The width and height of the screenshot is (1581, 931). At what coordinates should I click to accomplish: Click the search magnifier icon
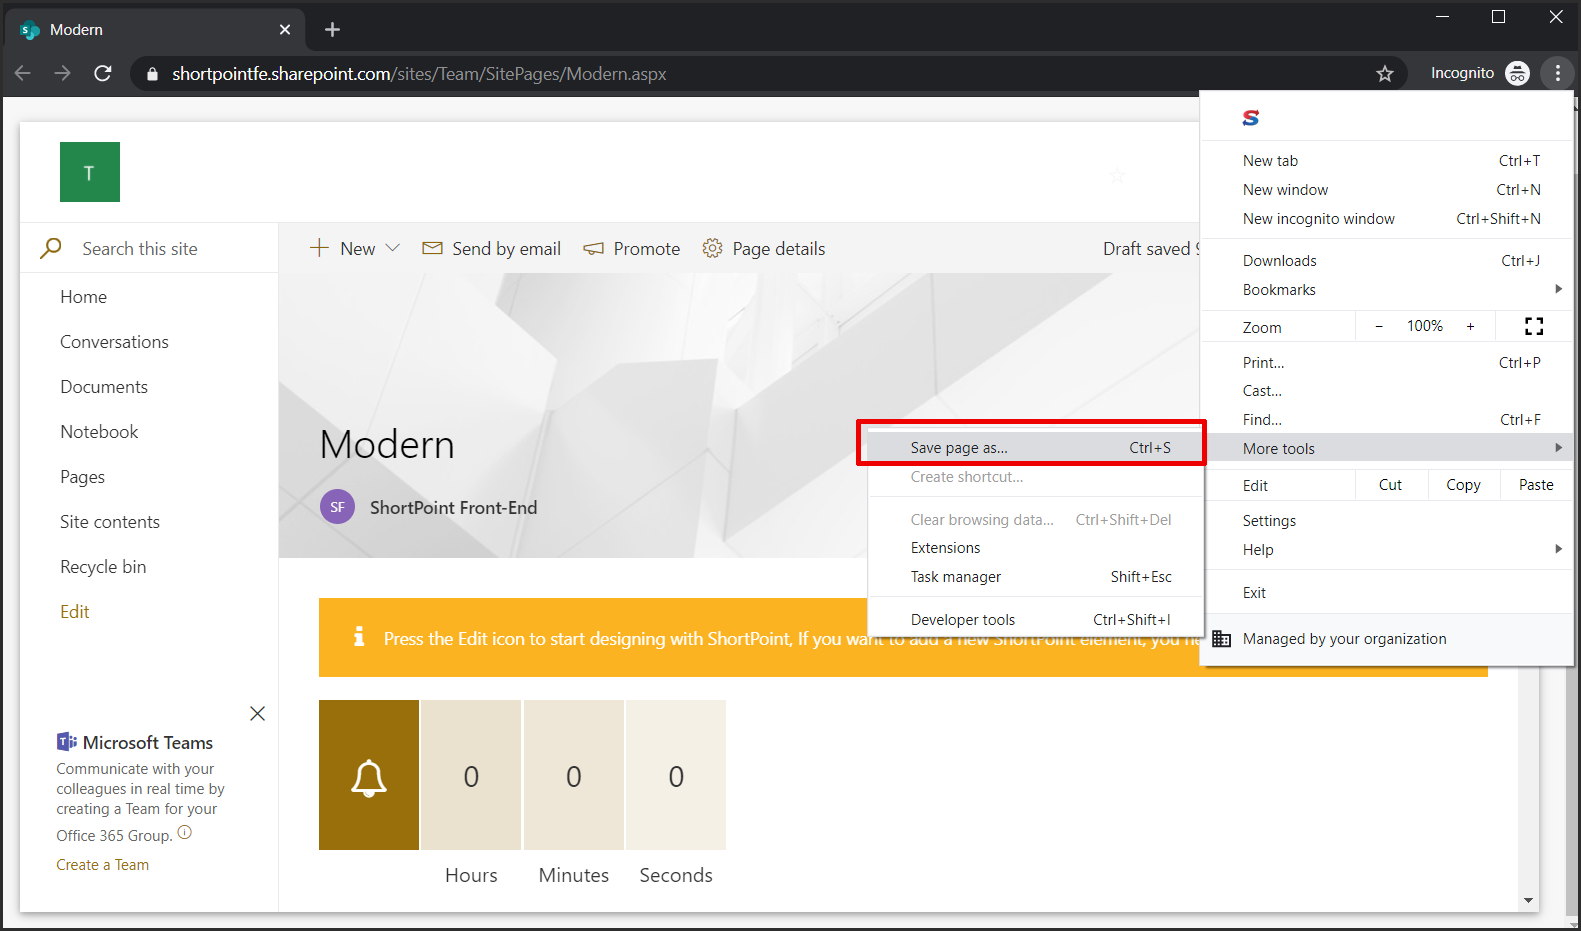tap(51, 248)
